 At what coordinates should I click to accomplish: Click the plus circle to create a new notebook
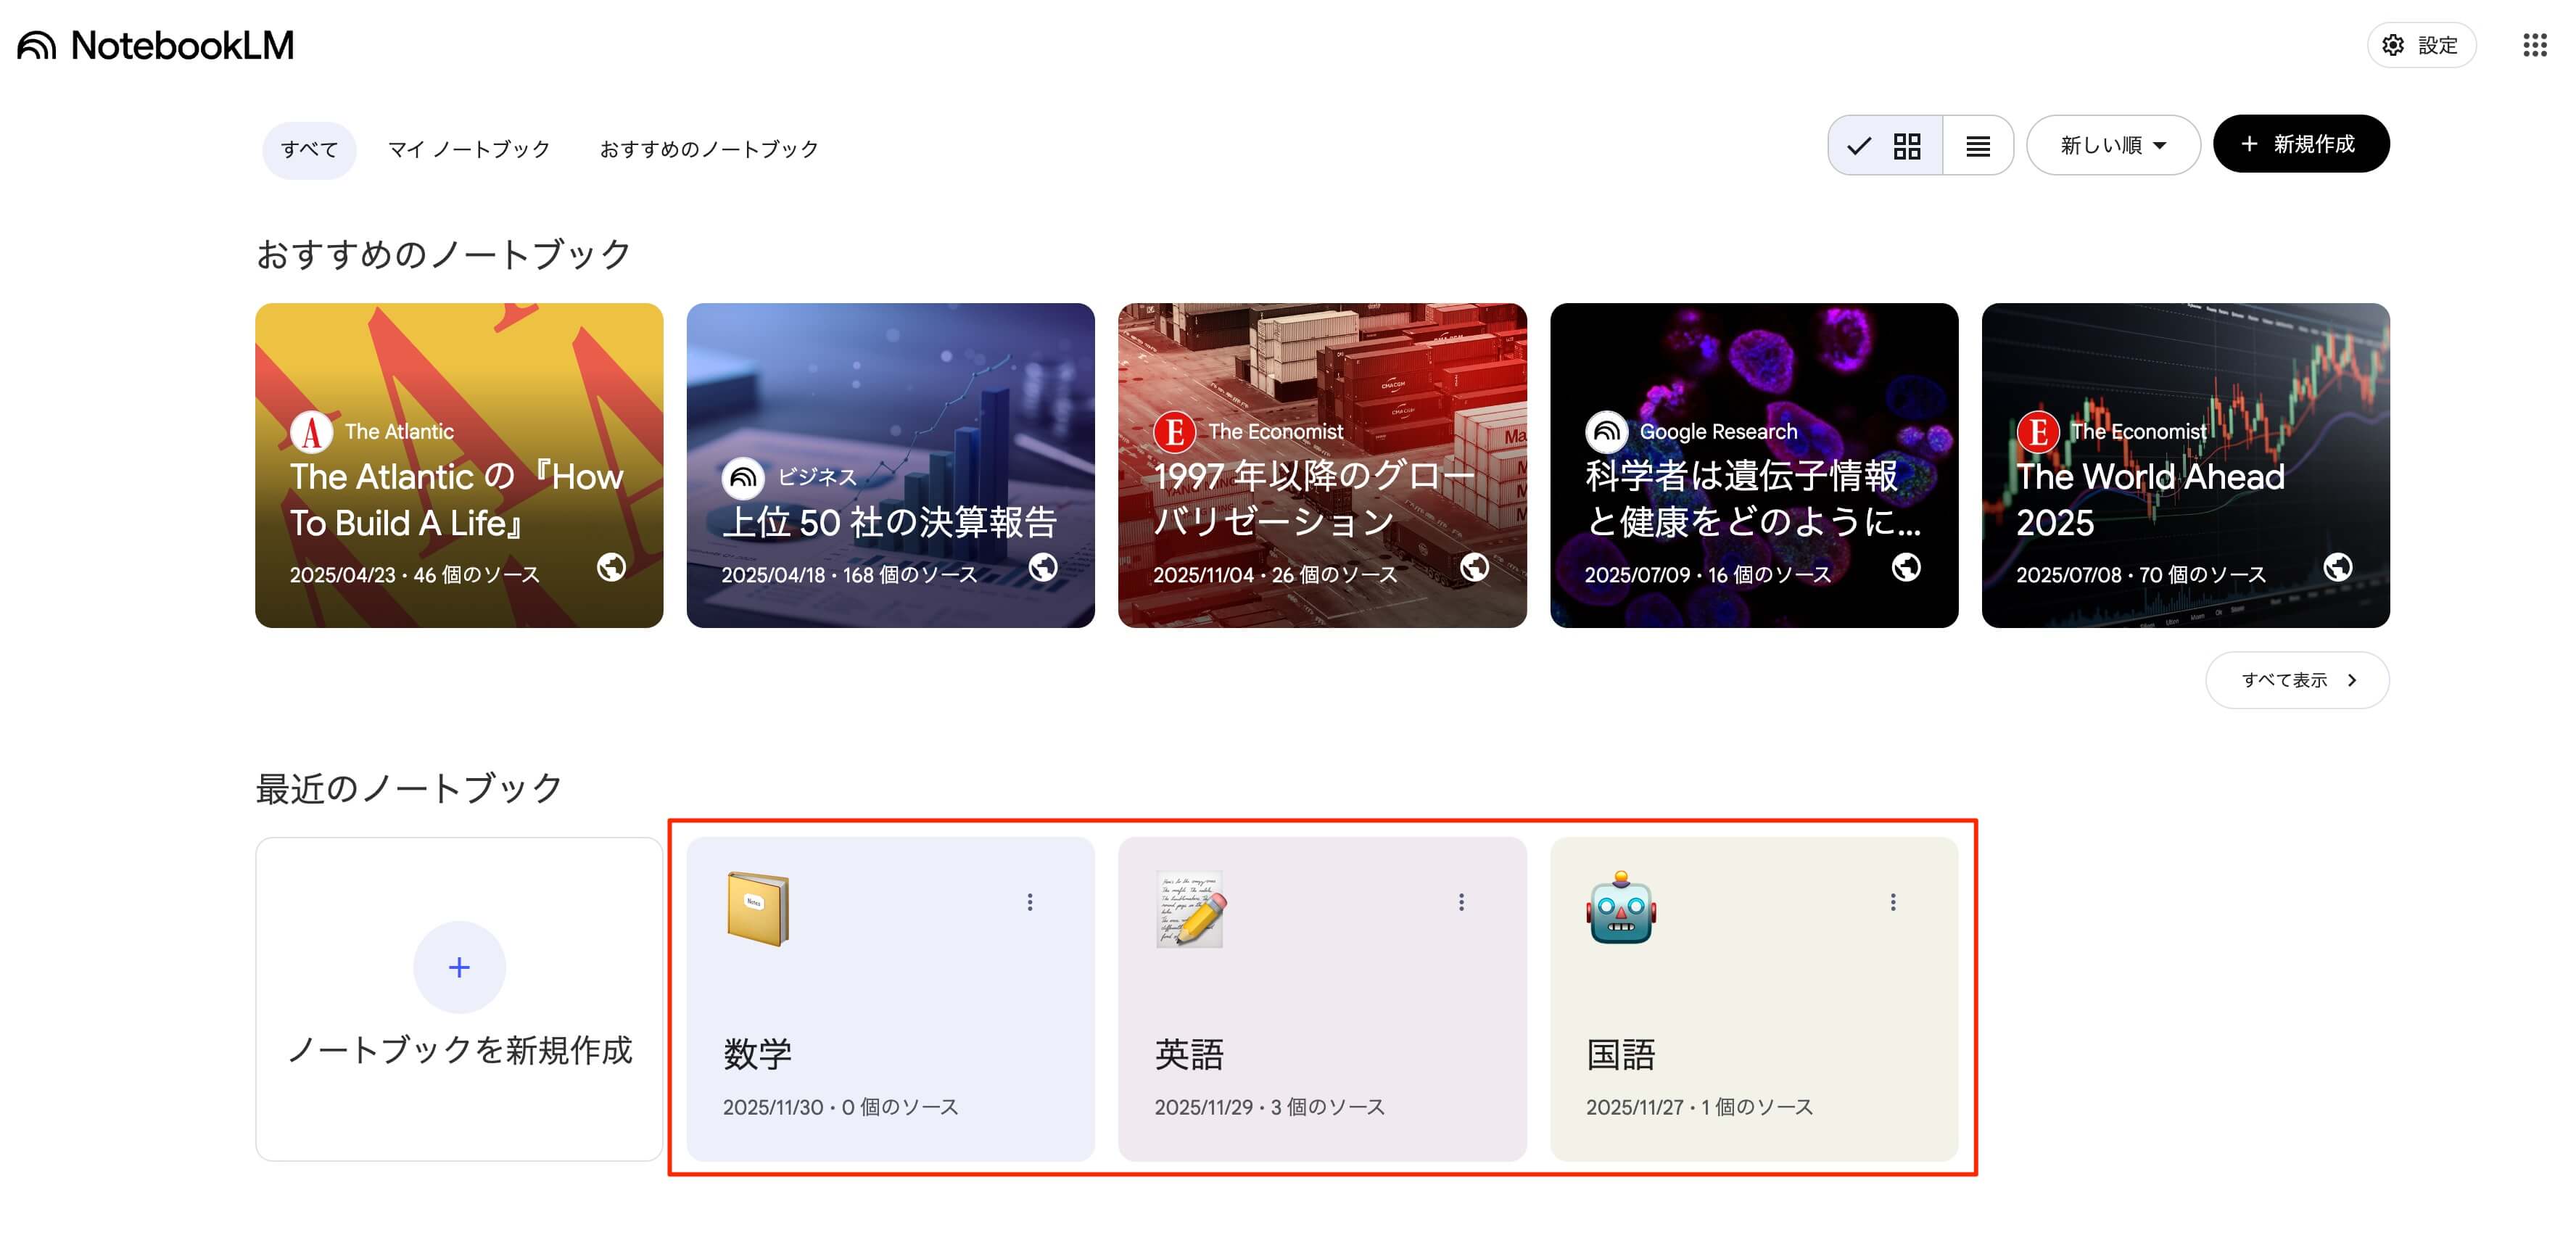click(459, 967)
